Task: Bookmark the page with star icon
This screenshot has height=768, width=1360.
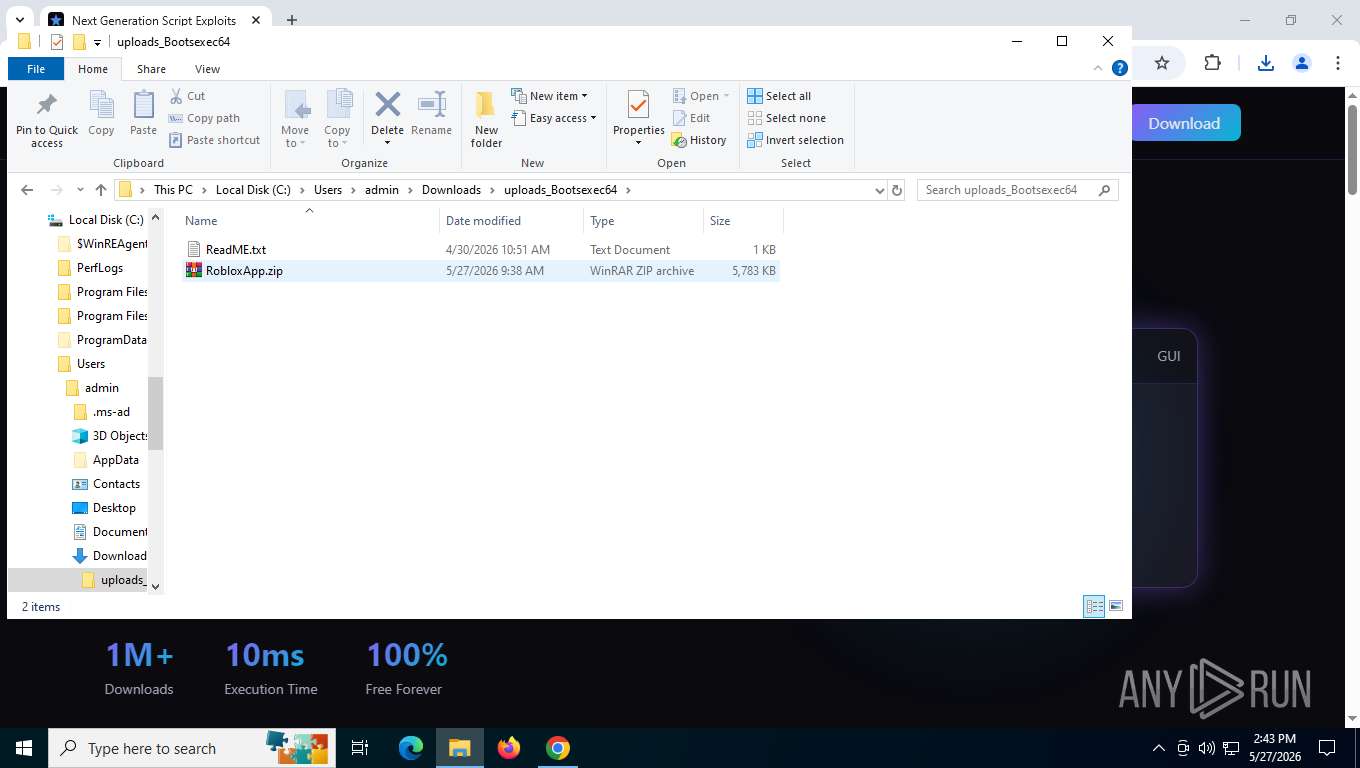Action: (1162, 63)
